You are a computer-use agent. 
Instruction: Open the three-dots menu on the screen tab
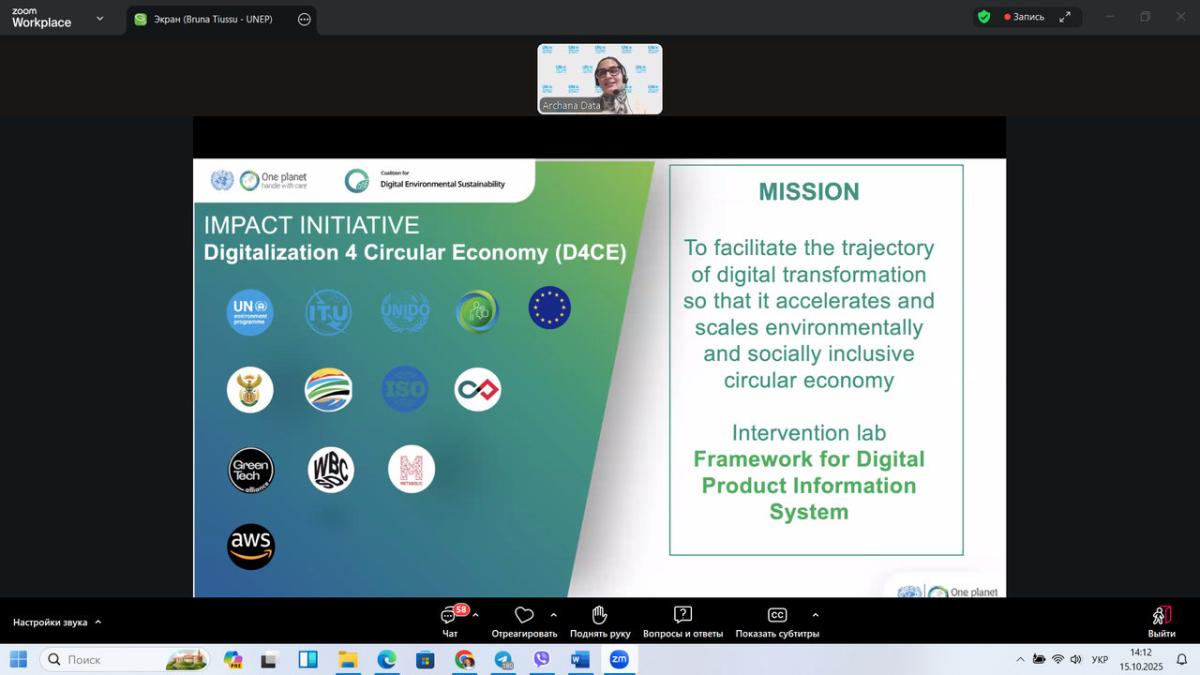click(304, 19)
